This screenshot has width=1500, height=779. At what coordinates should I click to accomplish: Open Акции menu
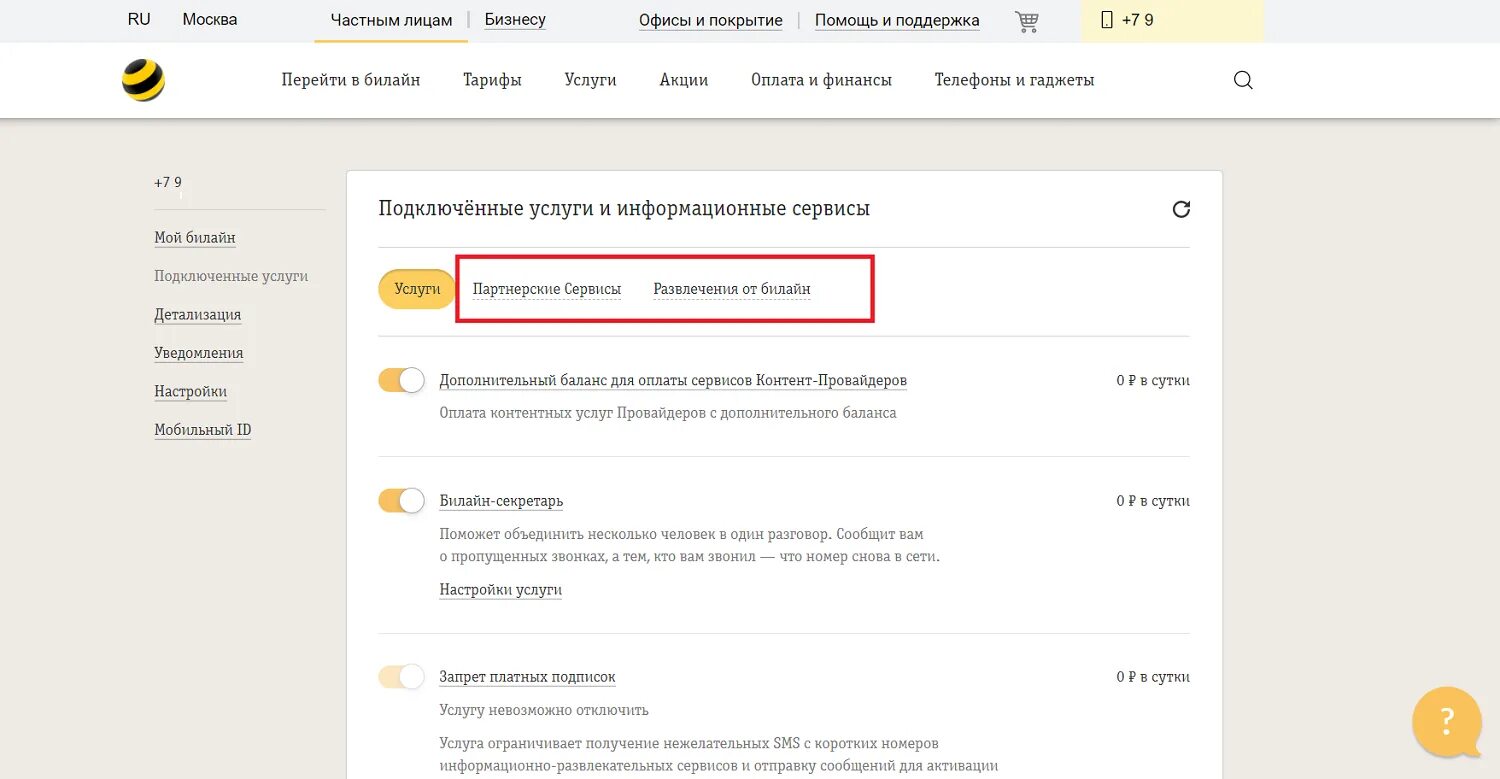click(684, 80)
